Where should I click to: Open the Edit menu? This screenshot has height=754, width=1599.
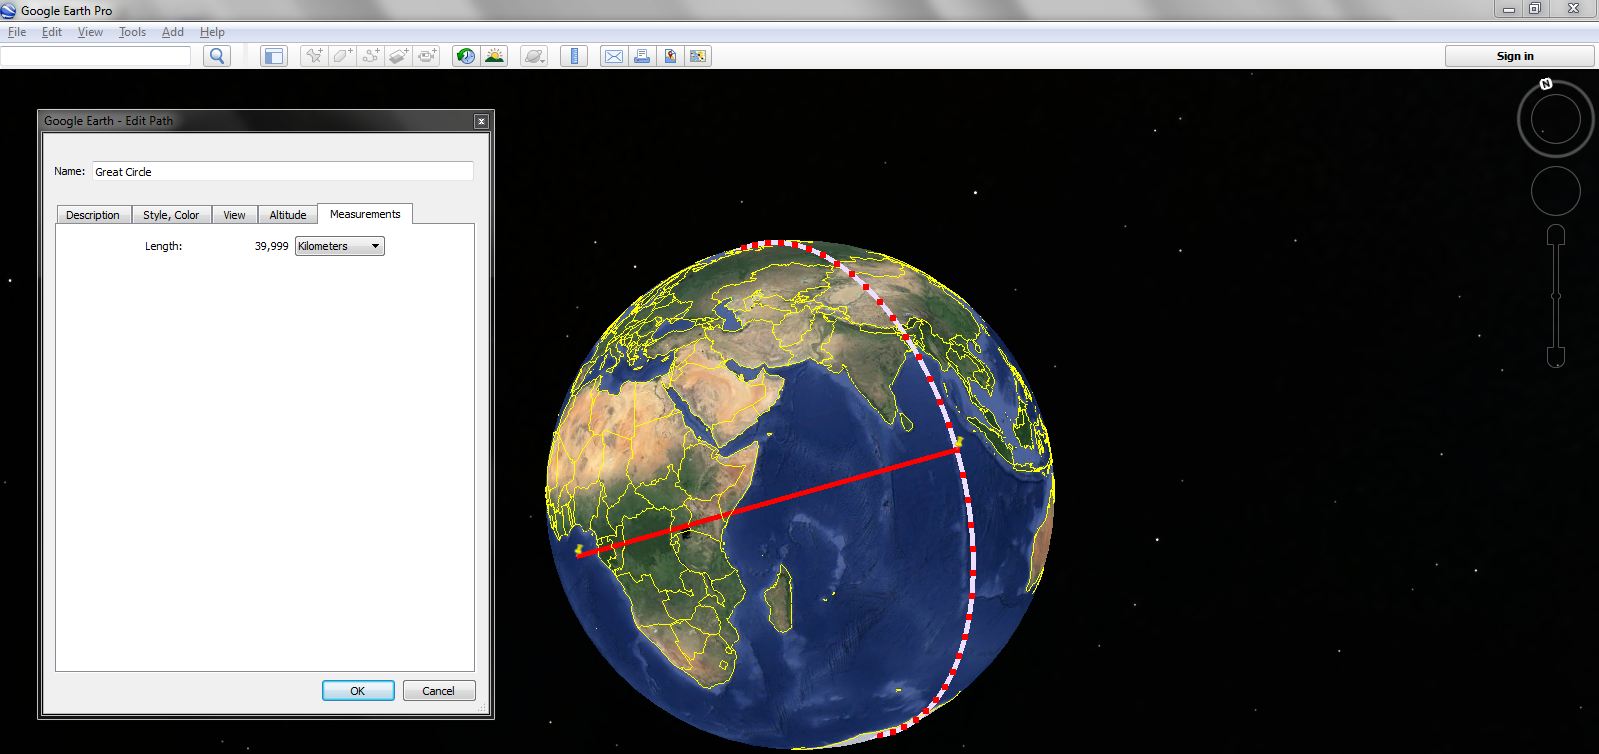point(52,32)
